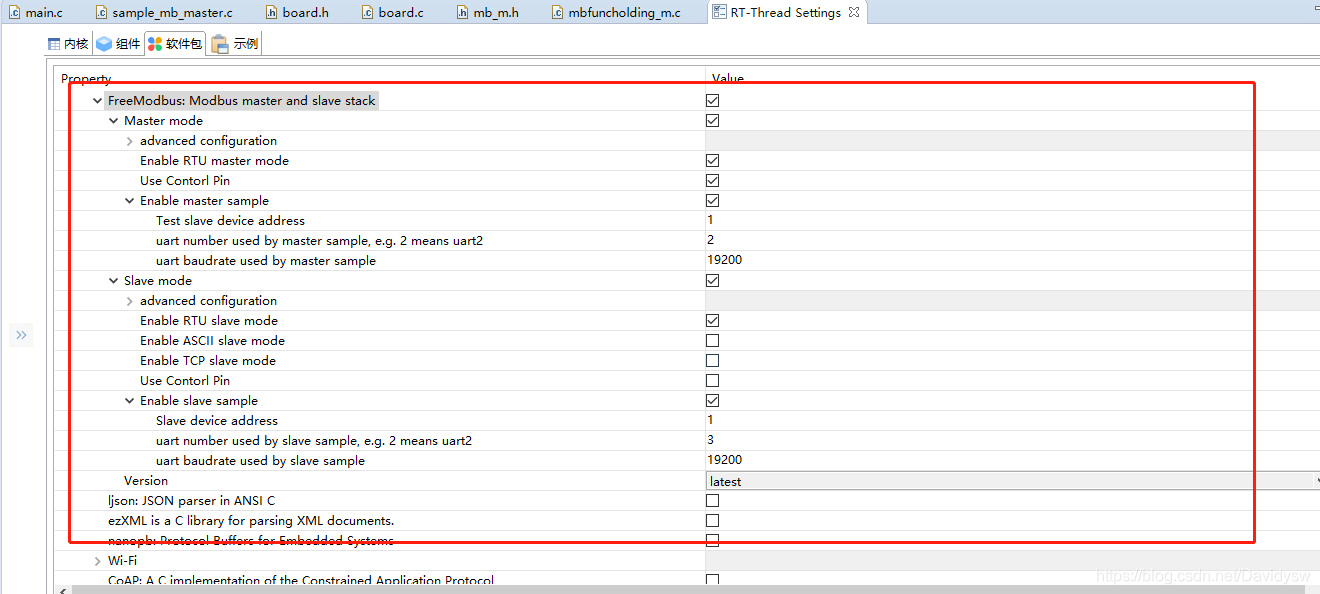Click the RT-Thread Settings tab icon
Viewport: 1320px width, 594px height.
click(720, 13)
